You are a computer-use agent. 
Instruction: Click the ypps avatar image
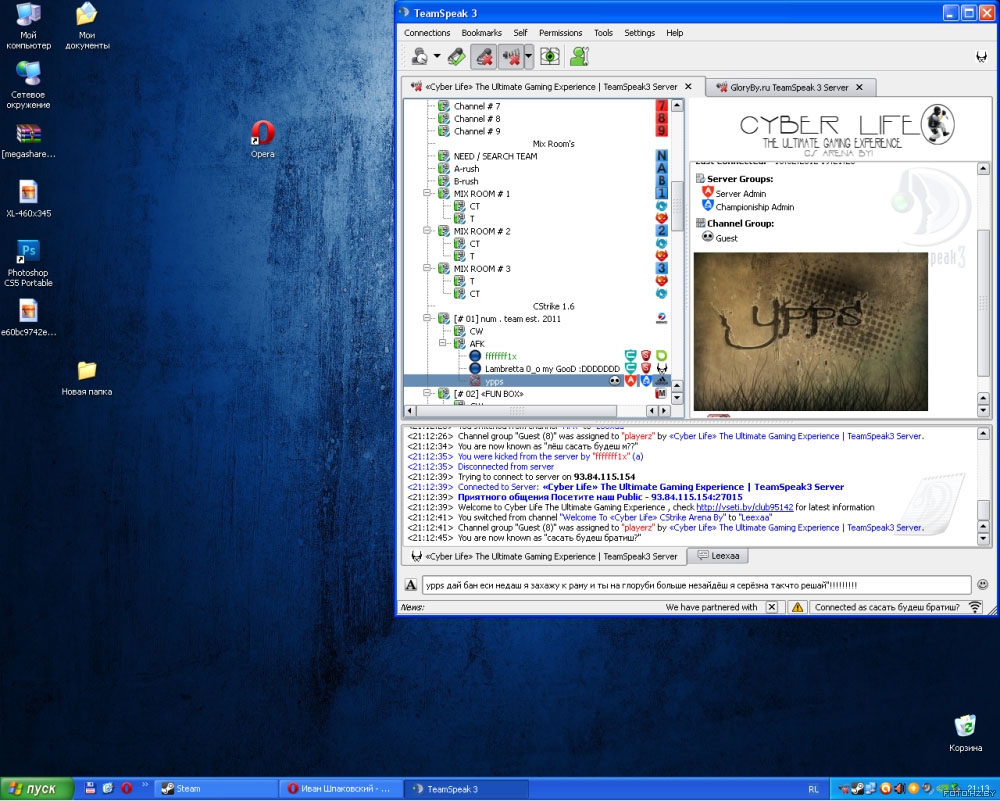click(811, 332)
